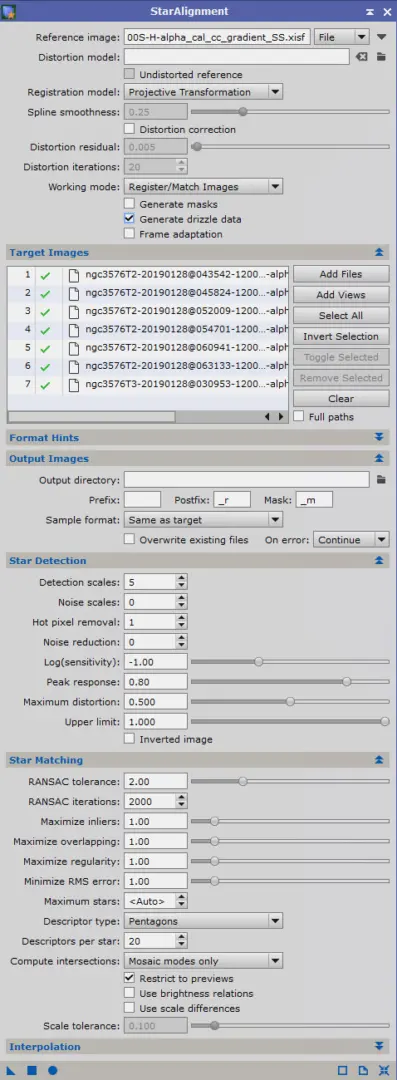Enable Use brightness relations checkbox
The height and width of the screenshot is (1080, 397).
(129, 993)
